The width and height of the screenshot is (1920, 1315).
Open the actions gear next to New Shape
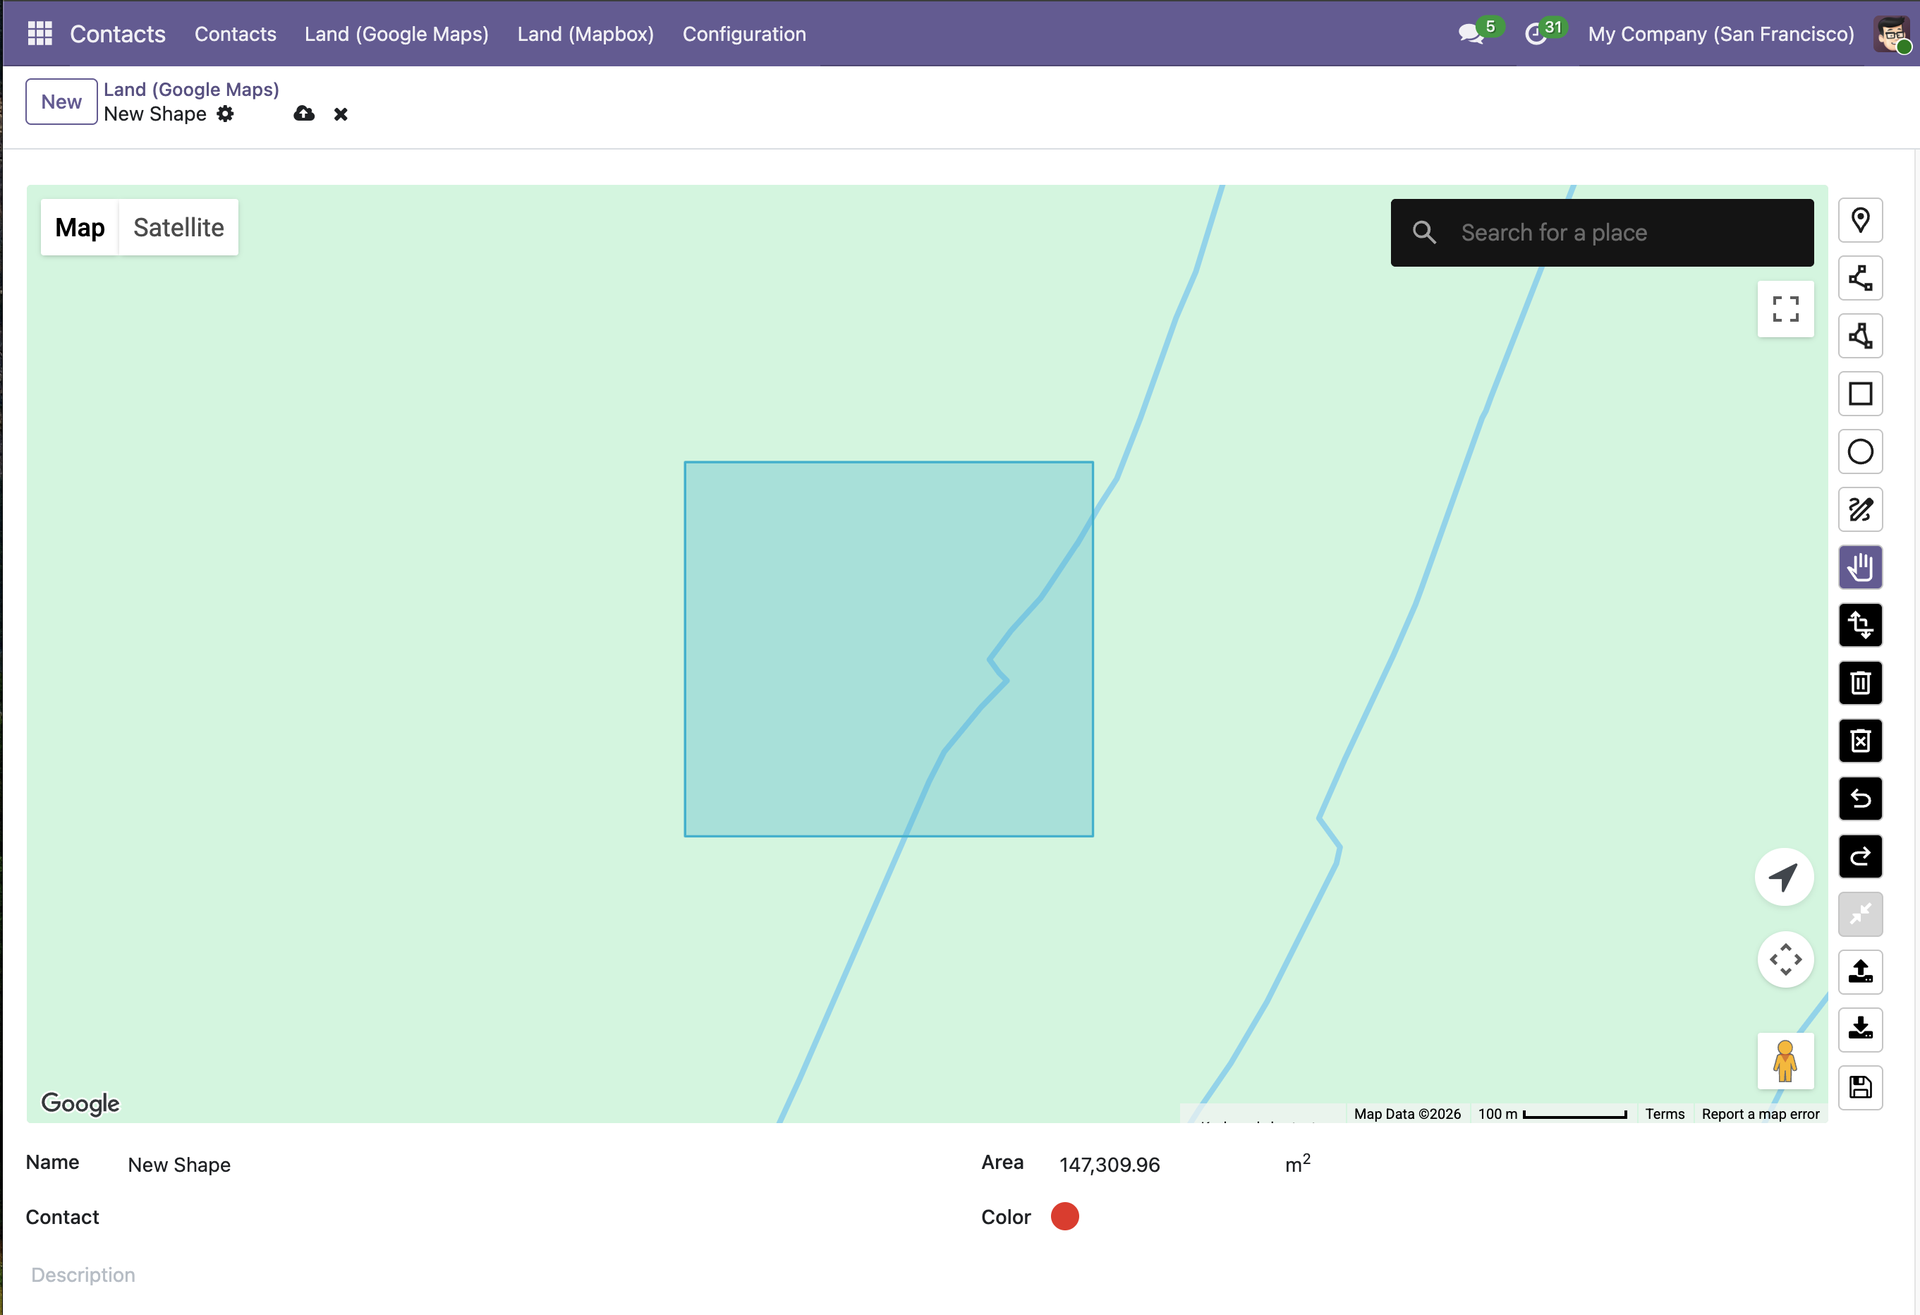[226, 114]
